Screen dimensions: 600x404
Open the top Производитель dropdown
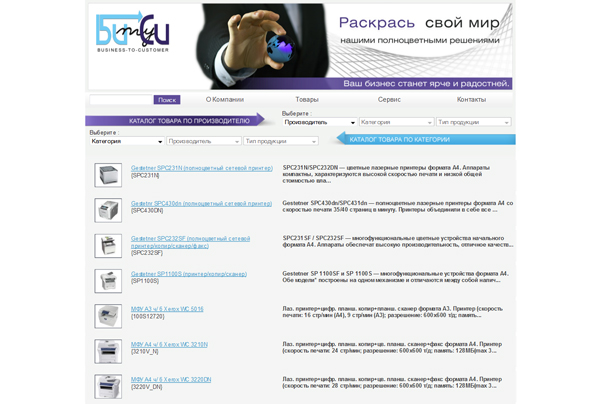[320, 122]
